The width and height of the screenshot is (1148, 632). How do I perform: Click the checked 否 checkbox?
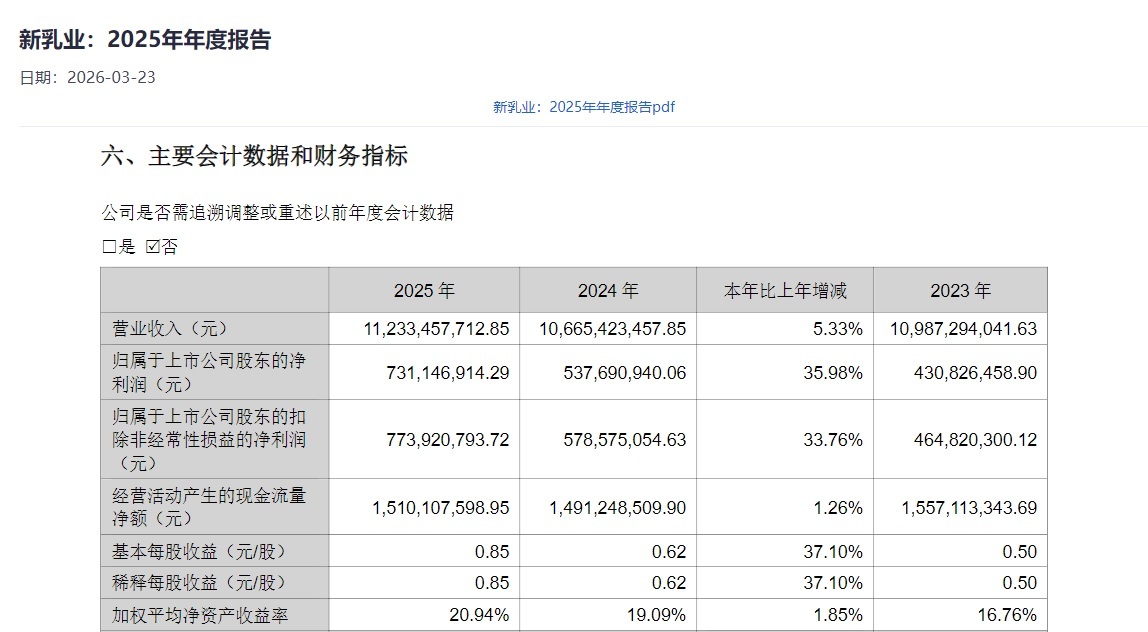tap(153, 247)
